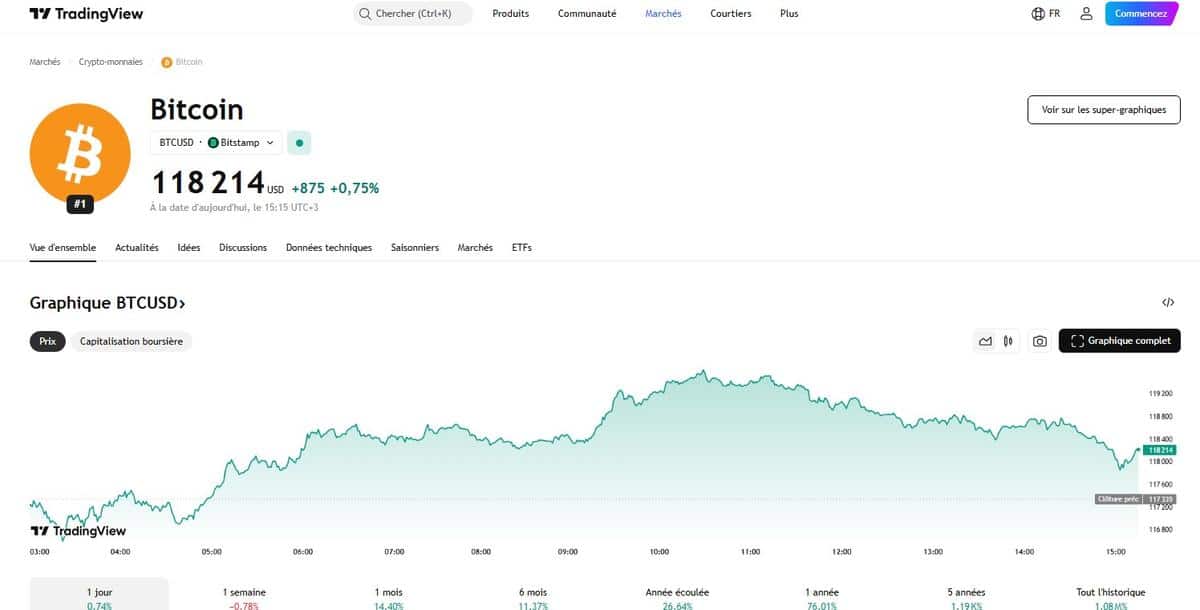The width and height of the screenshot is (1200, 610).
Task: Change language with the FR globe icon
Action: pyautogui.click(x=1046, y=14)
